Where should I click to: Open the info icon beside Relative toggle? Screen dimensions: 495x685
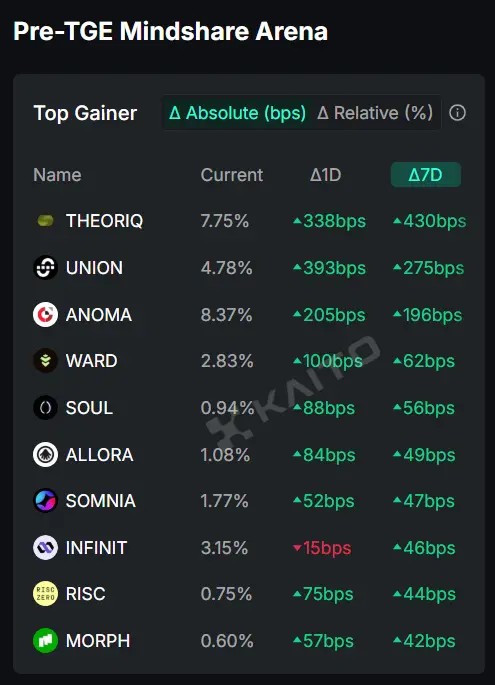coord(457,113)
